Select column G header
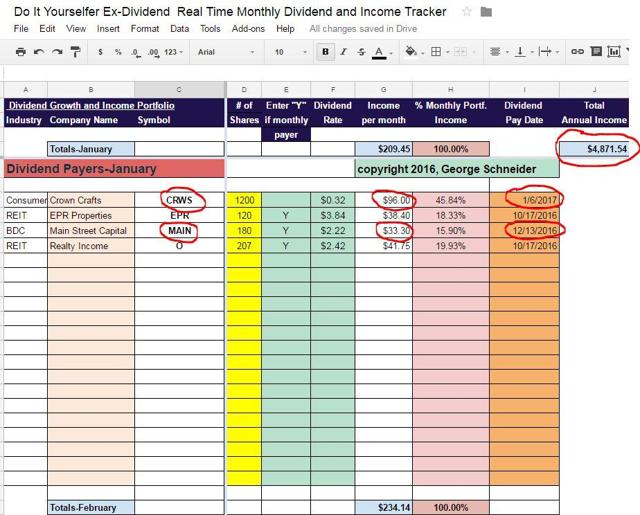Screen dimensions: 640x515 [x=384, y=89]
